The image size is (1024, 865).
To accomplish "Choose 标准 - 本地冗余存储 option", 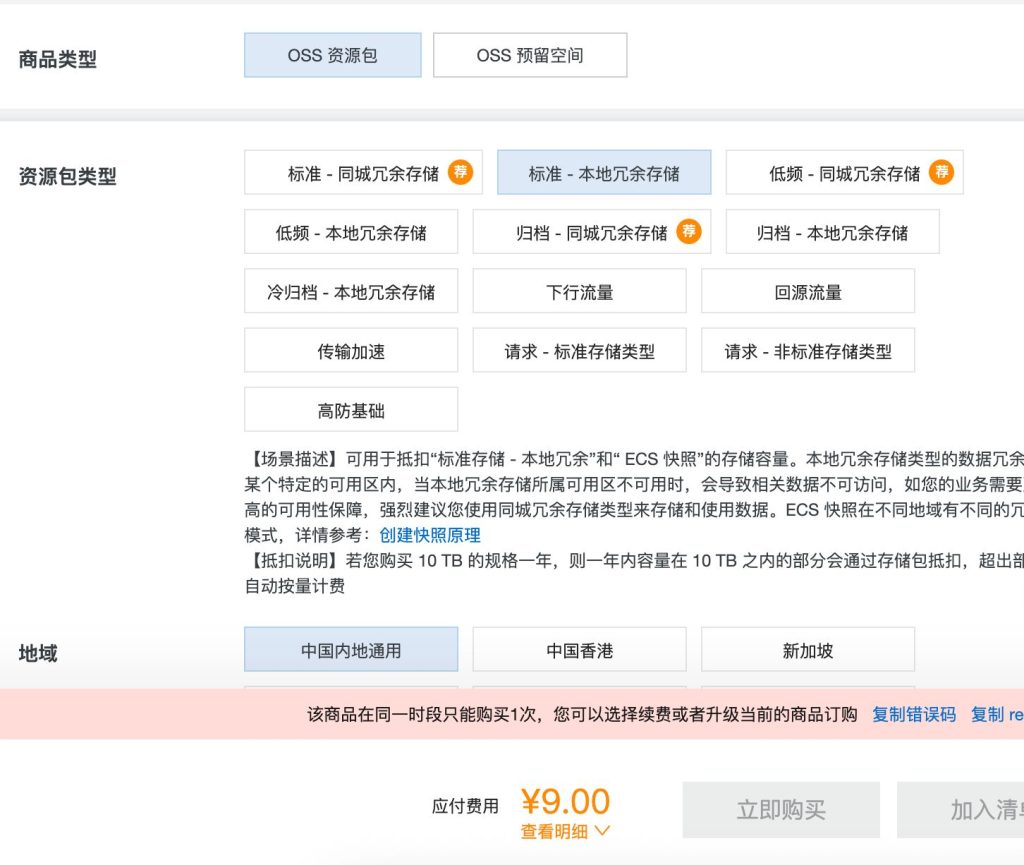I will [603, 173].
